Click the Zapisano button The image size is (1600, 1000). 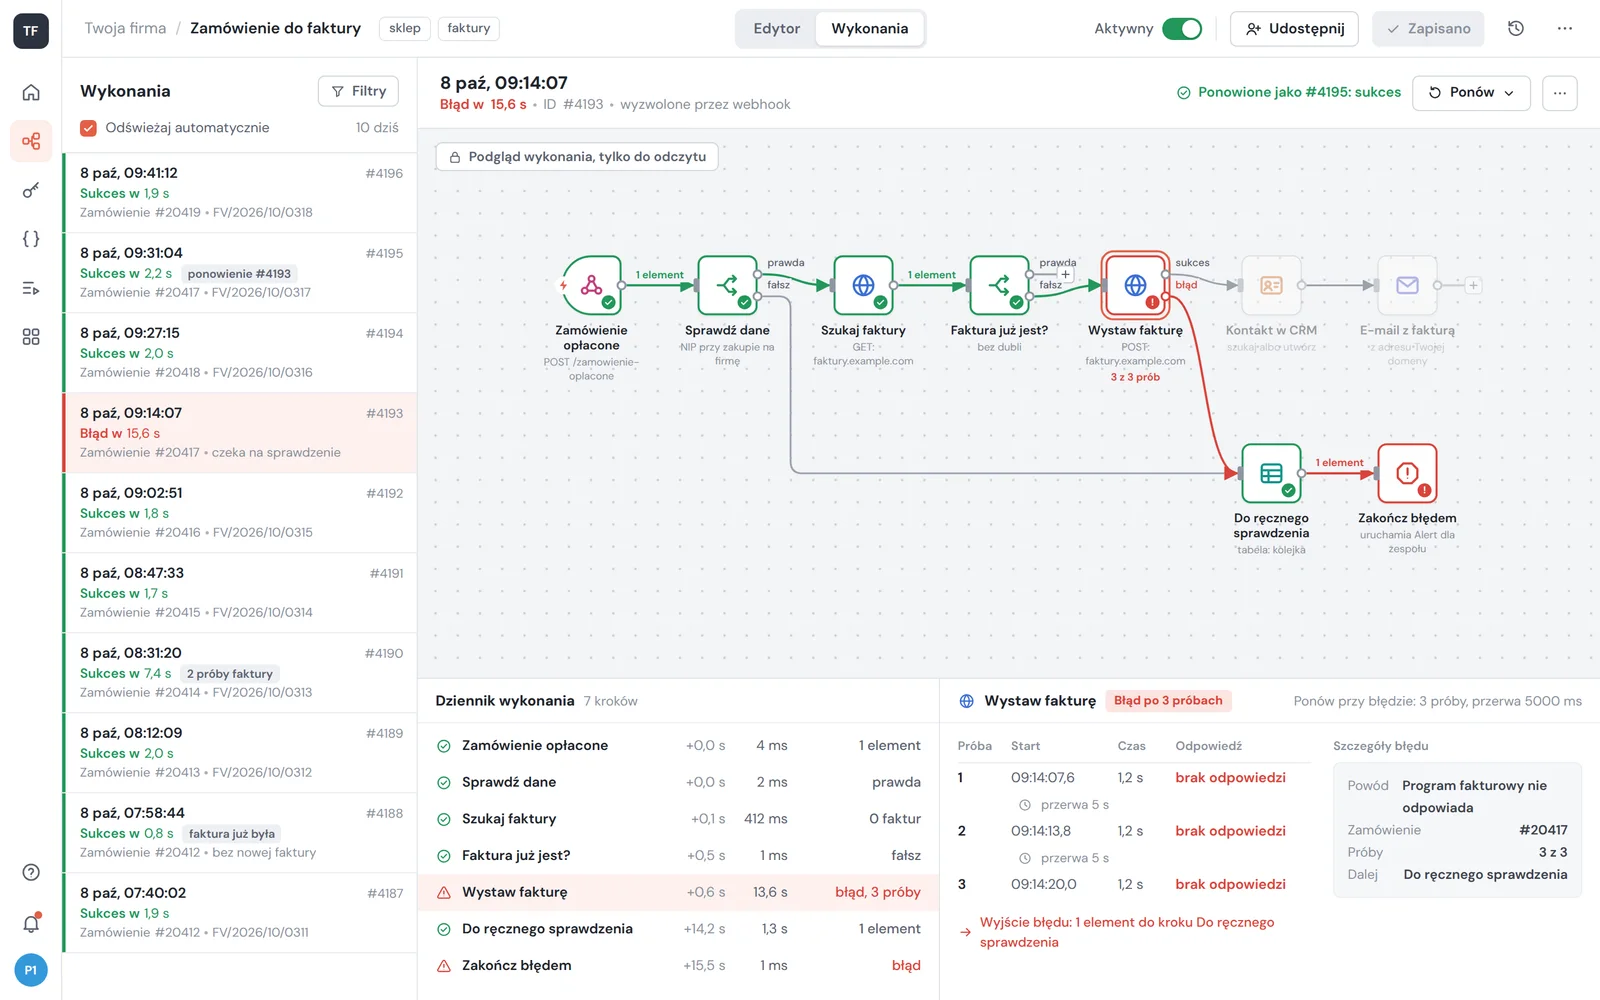tap(1428, 29)
